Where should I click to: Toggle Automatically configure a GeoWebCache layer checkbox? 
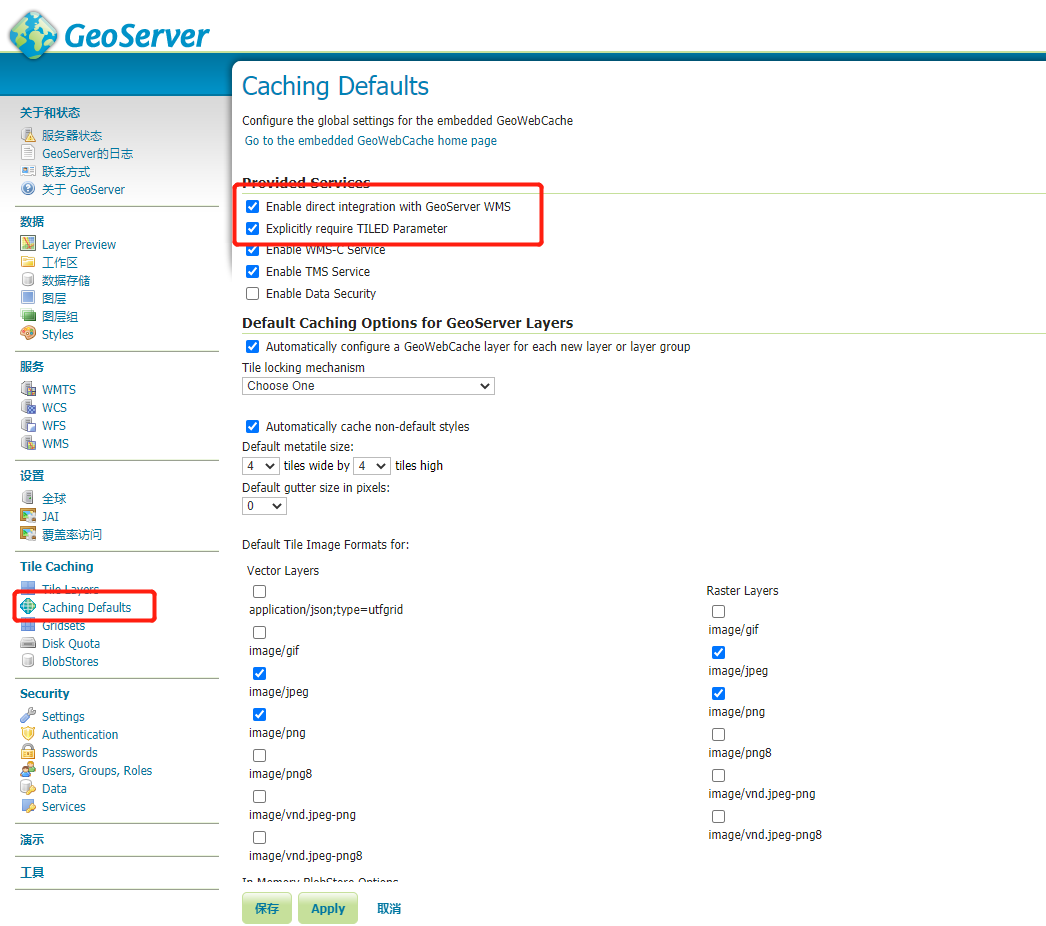(x=252, y=346)
